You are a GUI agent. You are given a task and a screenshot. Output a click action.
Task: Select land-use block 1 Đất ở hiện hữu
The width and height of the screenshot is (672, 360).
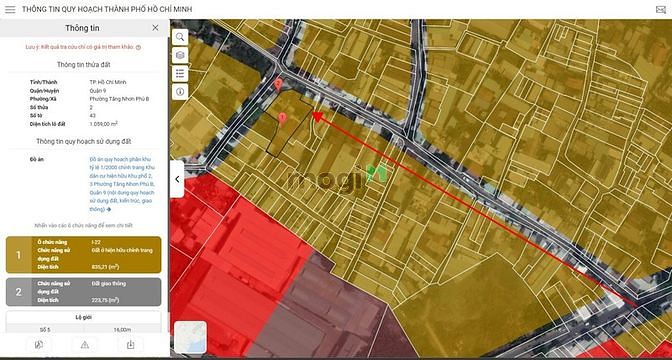[84, 255]
